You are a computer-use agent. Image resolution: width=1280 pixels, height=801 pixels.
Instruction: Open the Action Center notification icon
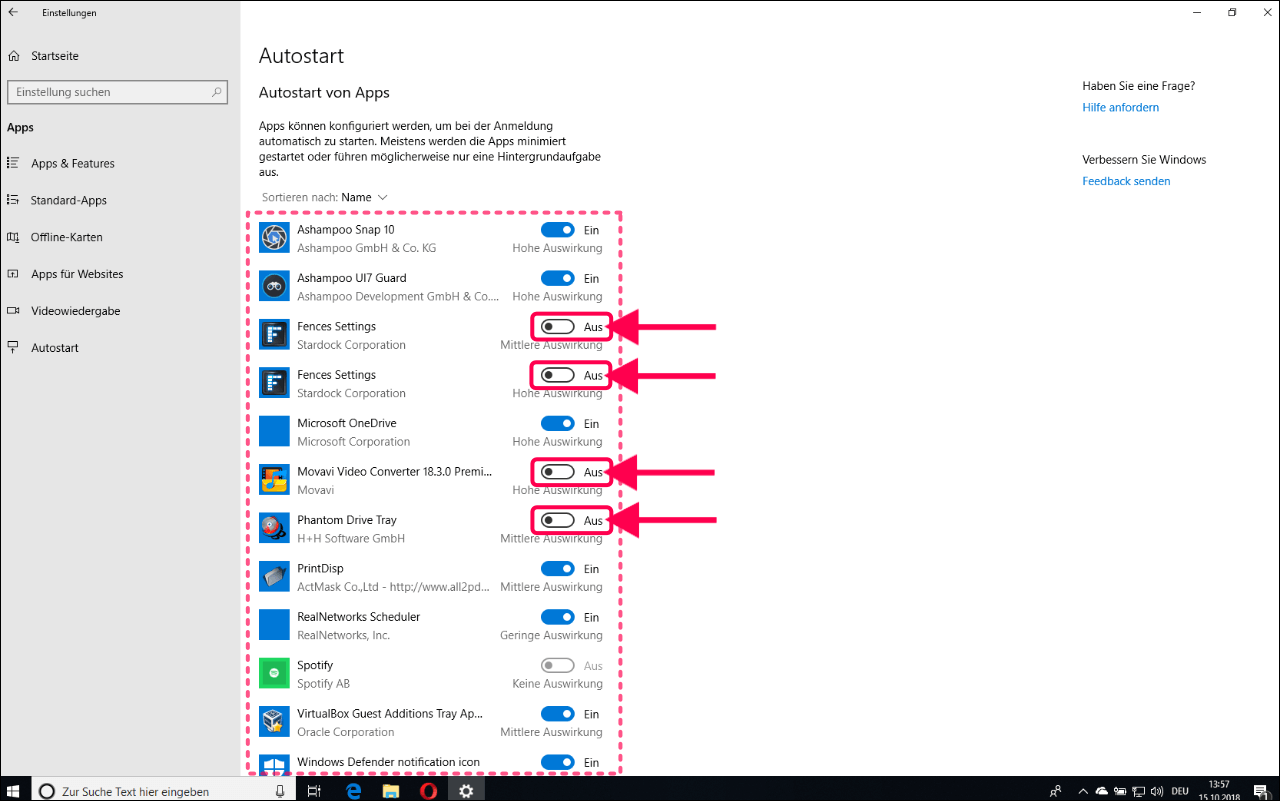tap(1261, 791)
